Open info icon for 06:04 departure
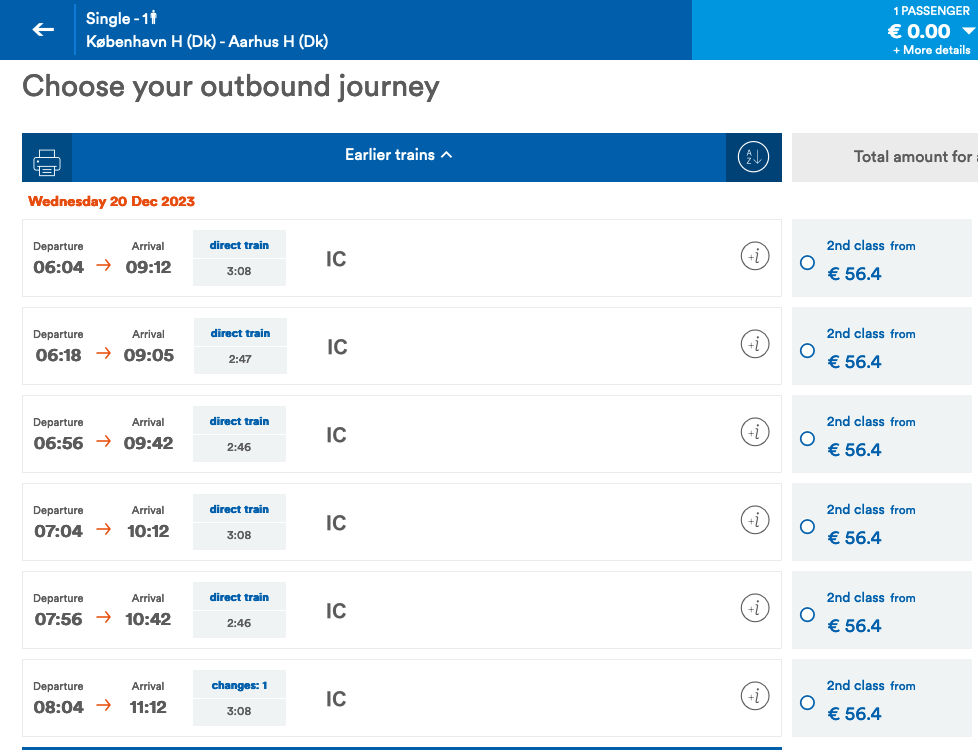 (755, 257)
